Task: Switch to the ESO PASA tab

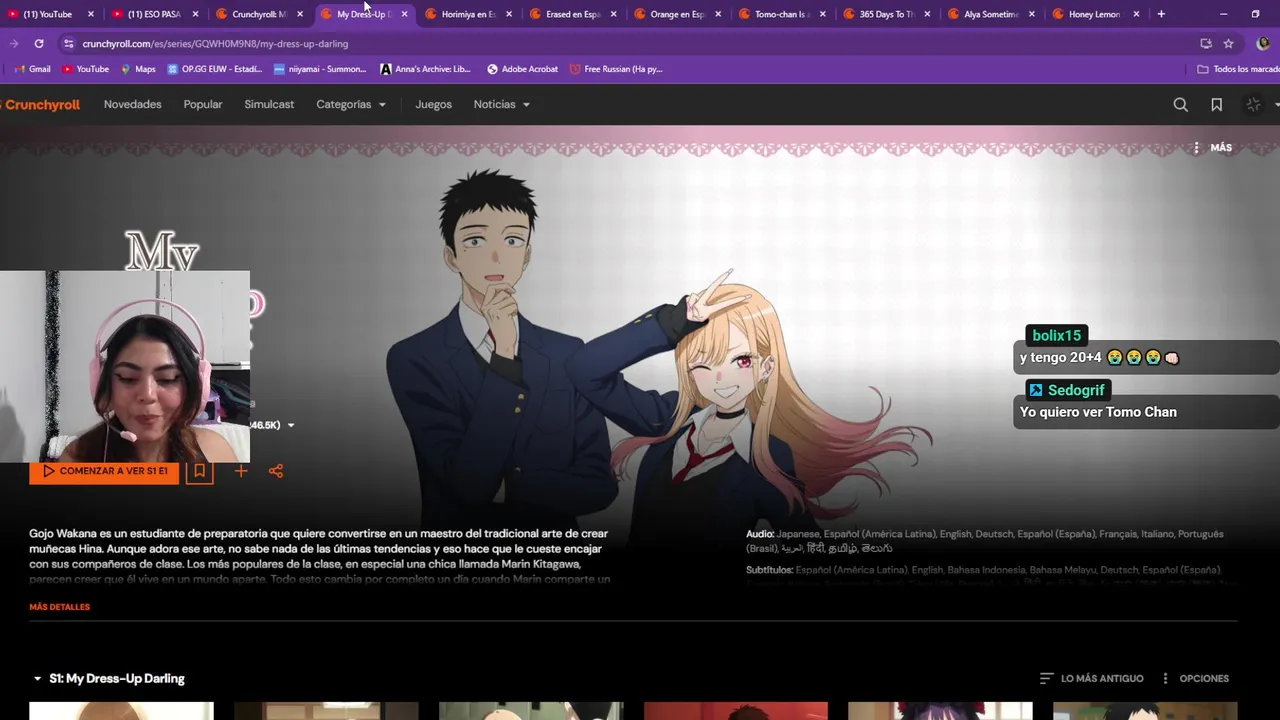Action: [x=153, y=14]
